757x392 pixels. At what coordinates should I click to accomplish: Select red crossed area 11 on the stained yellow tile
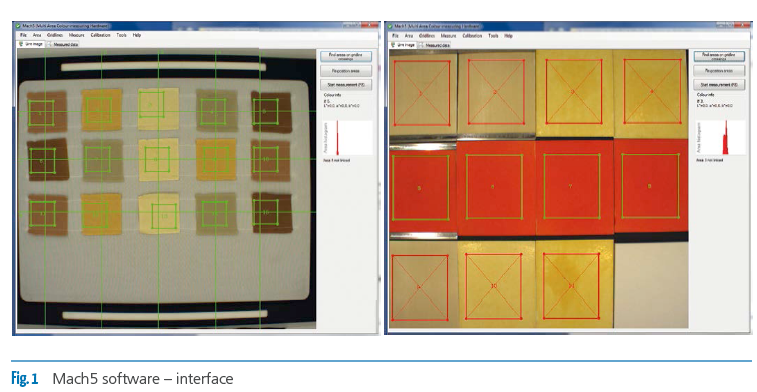(x=572, y=286)
